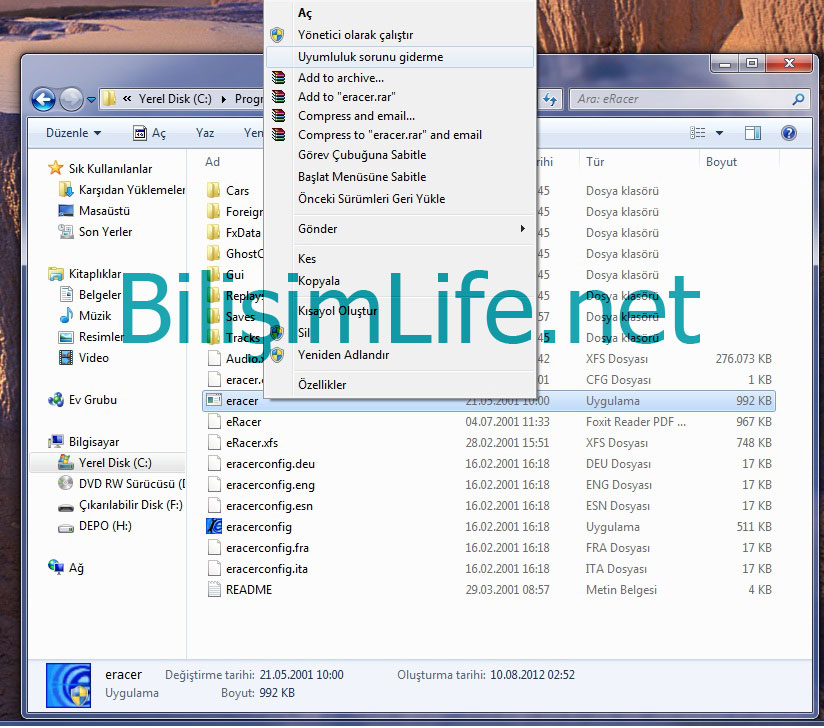Choose Önceki Sürümleri Geri Yükle
The image size is (824, 728).
[x=400, y=199]
